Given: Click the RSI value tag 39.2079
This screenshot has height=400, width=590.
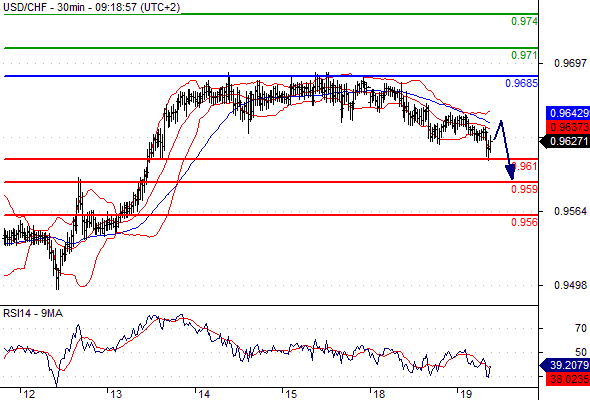Looking at the screenshot, I should pos(565,365).
